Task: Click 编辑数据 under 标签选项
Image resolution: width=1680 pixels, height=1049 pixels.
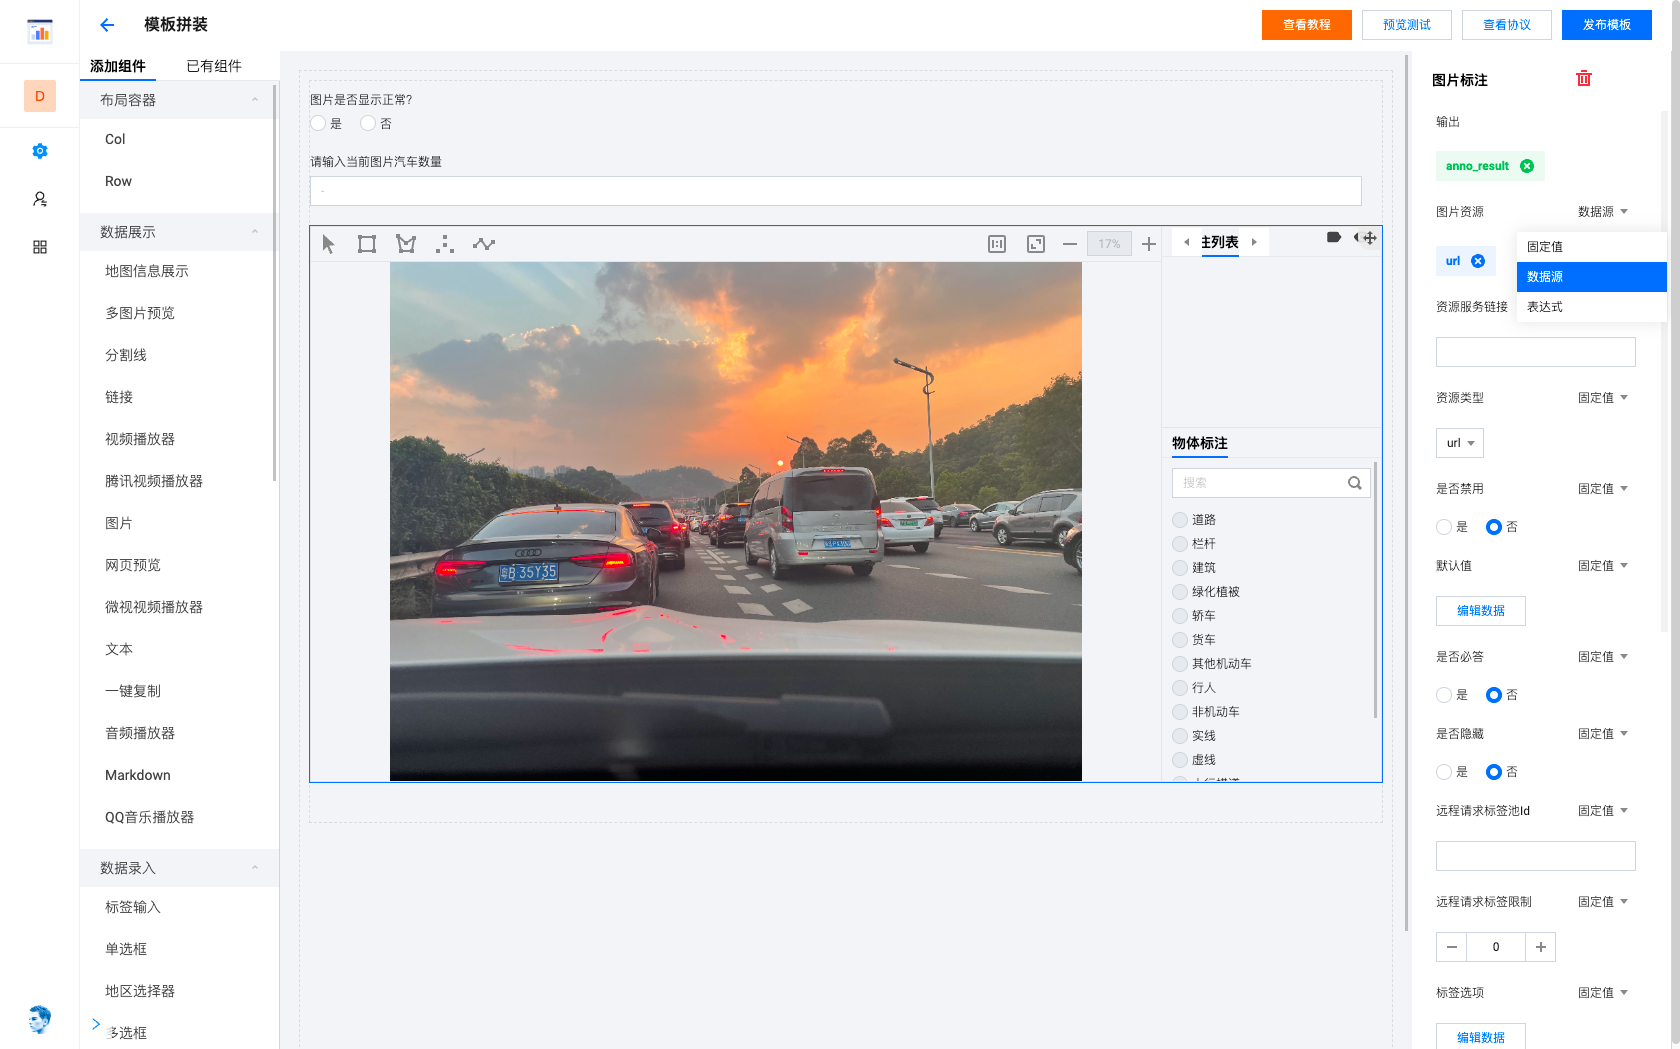Action: click(x=1481, y=1037)
